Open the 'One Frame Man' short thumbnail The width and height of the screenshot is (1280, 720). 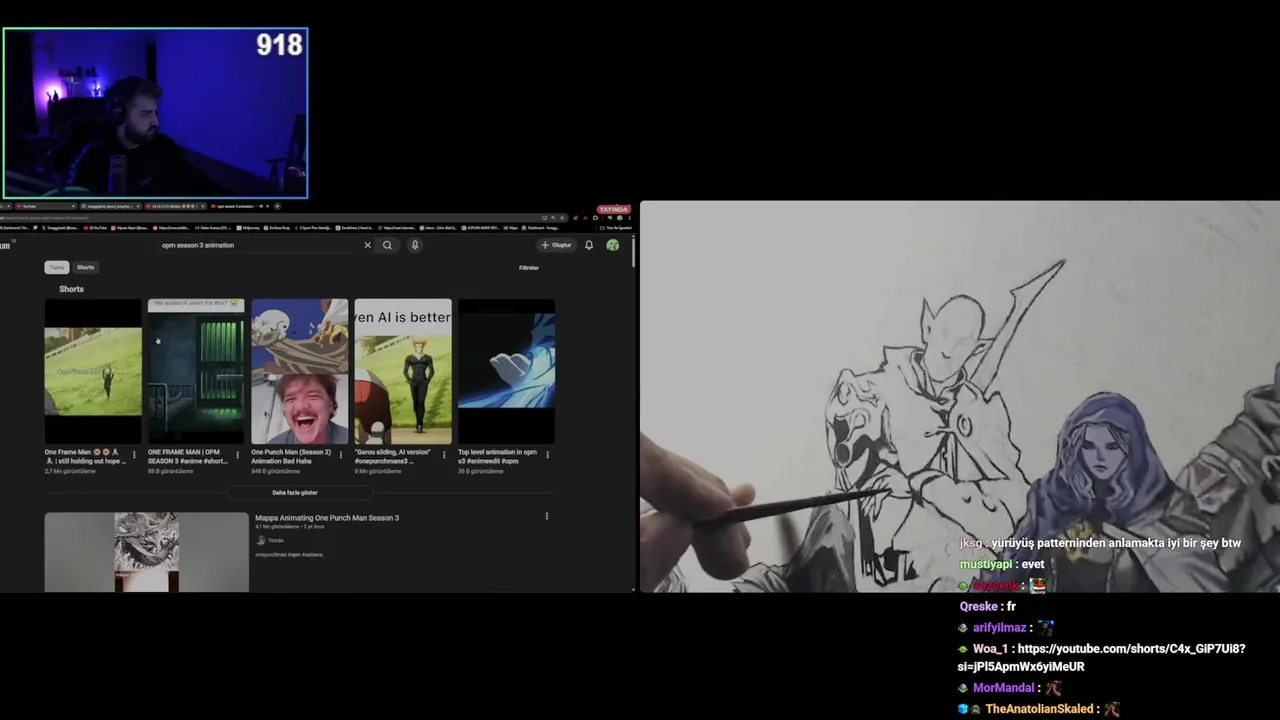click(x=93, y=371)
